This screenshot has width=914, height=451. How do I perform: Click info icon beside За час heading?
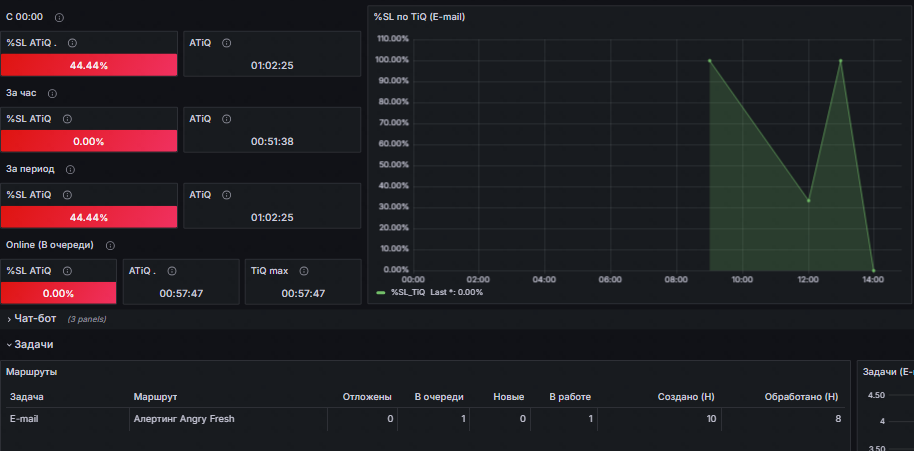click(x=52, y=93)
